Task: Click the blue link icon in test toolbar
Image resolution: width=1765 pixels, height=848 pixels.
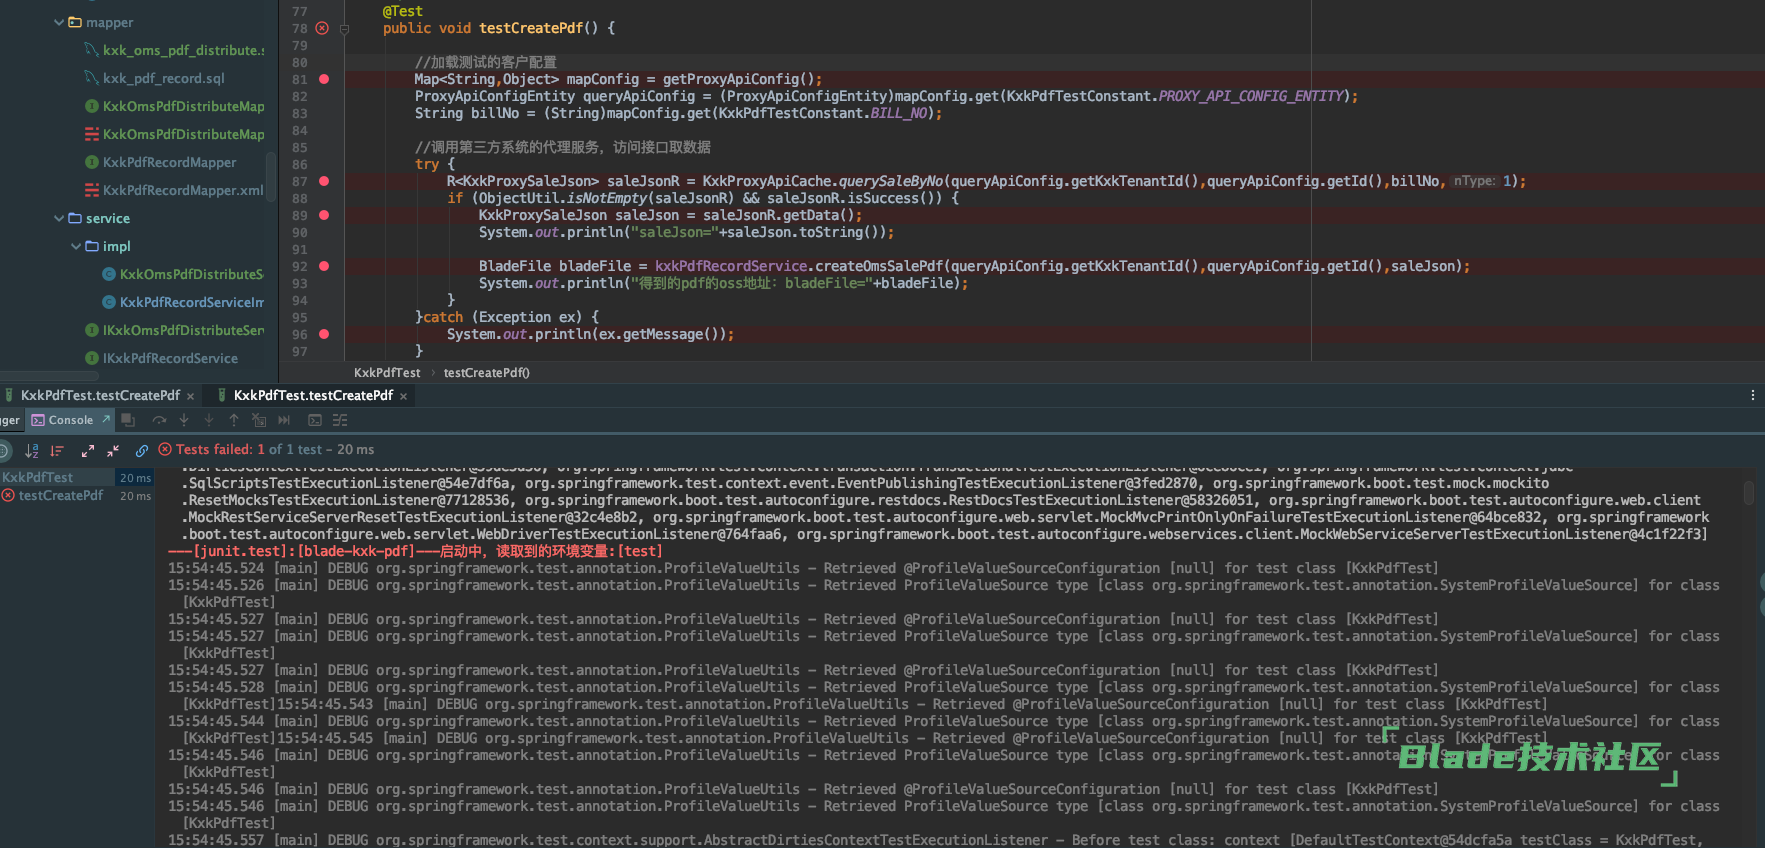Action: click(x=142, y=450)
